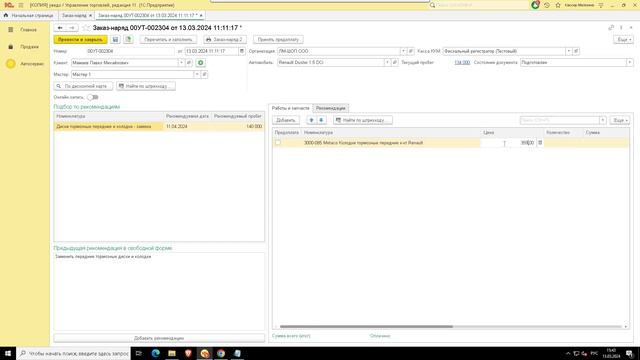
Task: Click Добавить рекомендации button
Action: click(159, 338)
